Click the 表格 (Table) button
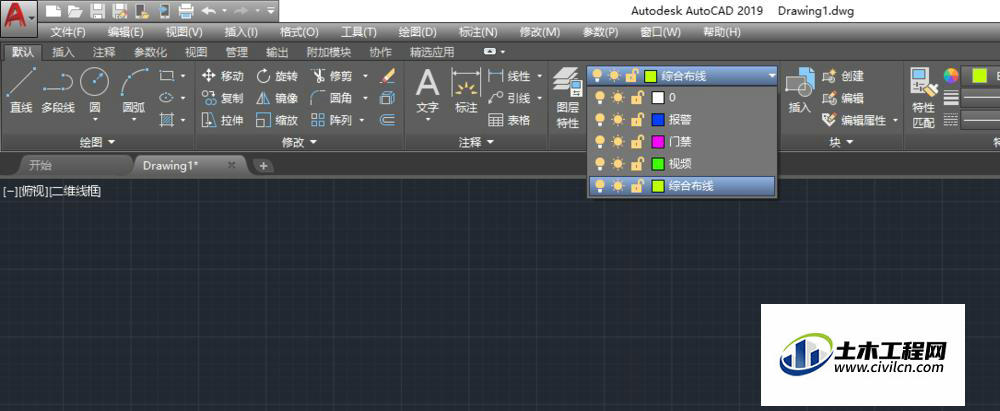Image resolution: width=1000 pixels, height=411 pixels. tap(510, 119)
